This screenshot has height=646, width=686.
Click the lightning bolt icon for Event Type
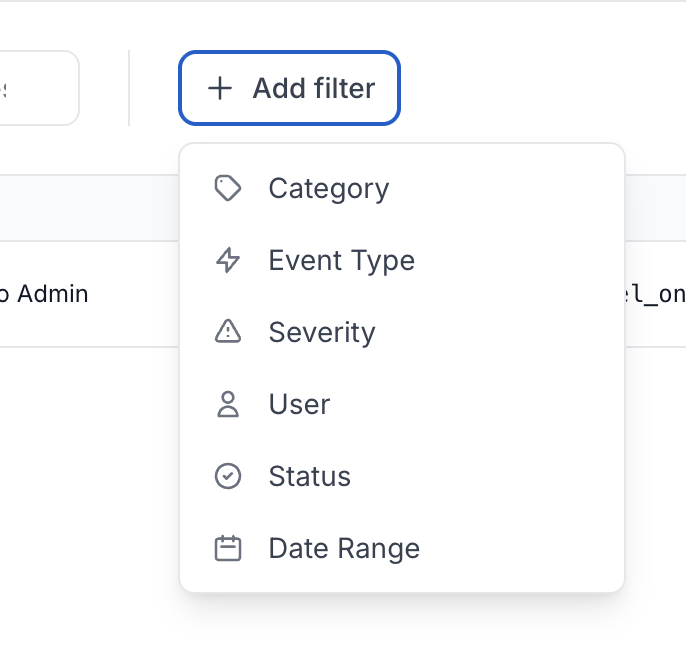coord(228,260)
